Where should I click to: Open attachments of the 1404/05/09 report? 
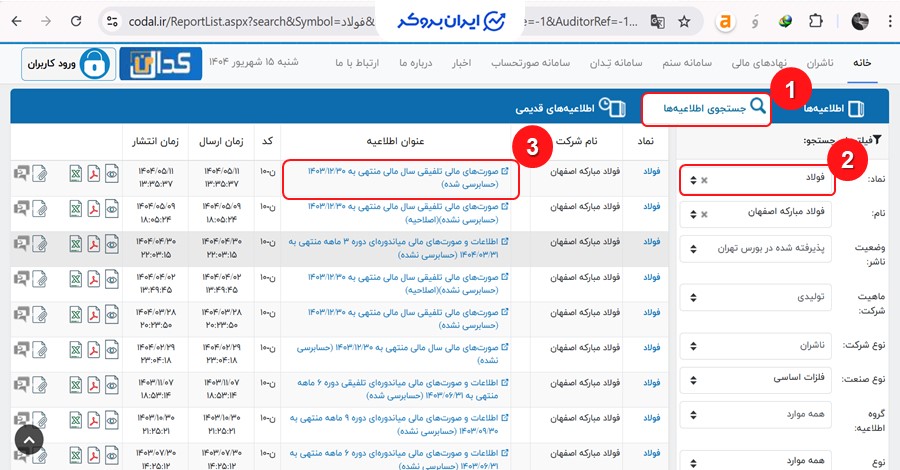(x=40, y=209)
